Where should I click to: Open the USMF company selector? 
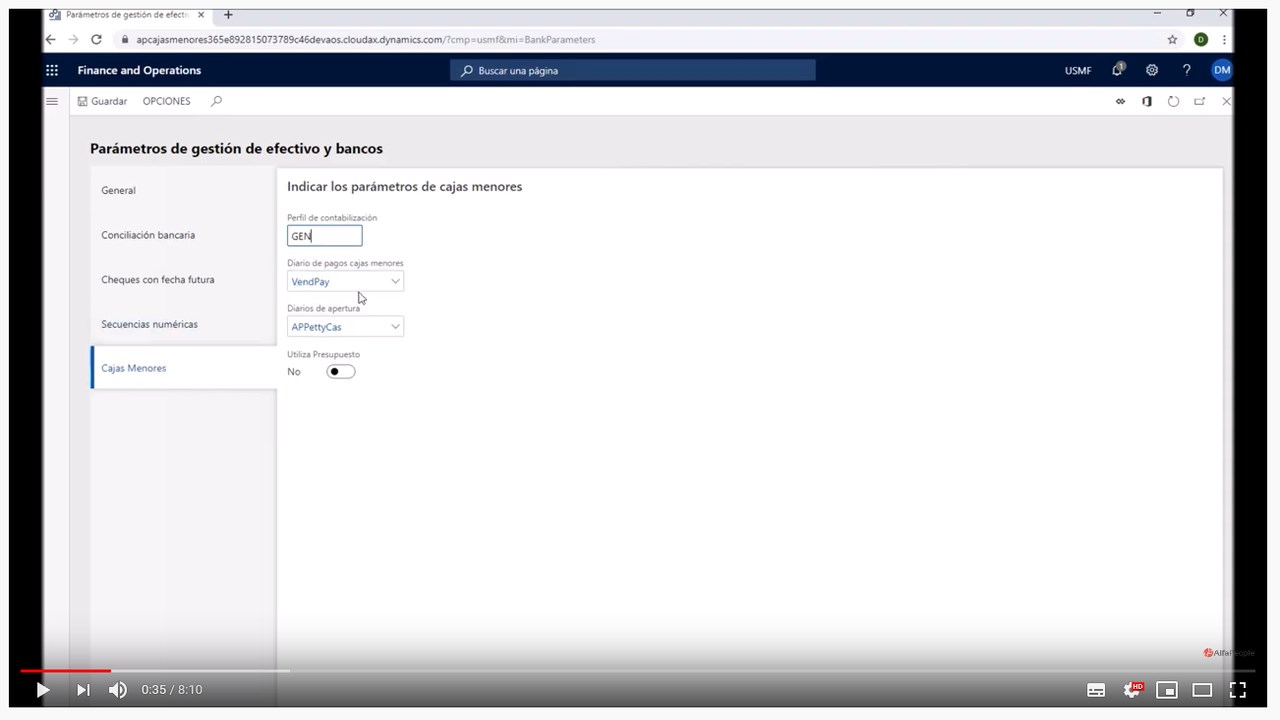pos(1078,70)
